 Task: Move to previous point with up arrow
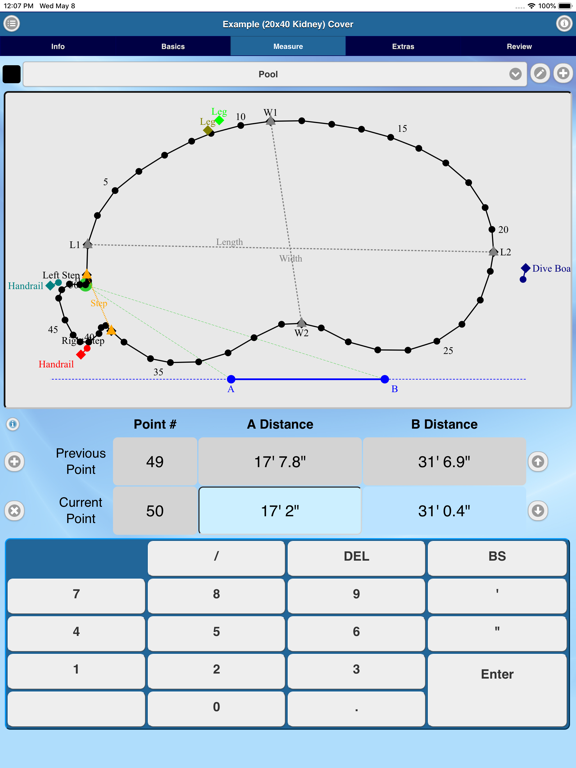click(x=538, y=461)
